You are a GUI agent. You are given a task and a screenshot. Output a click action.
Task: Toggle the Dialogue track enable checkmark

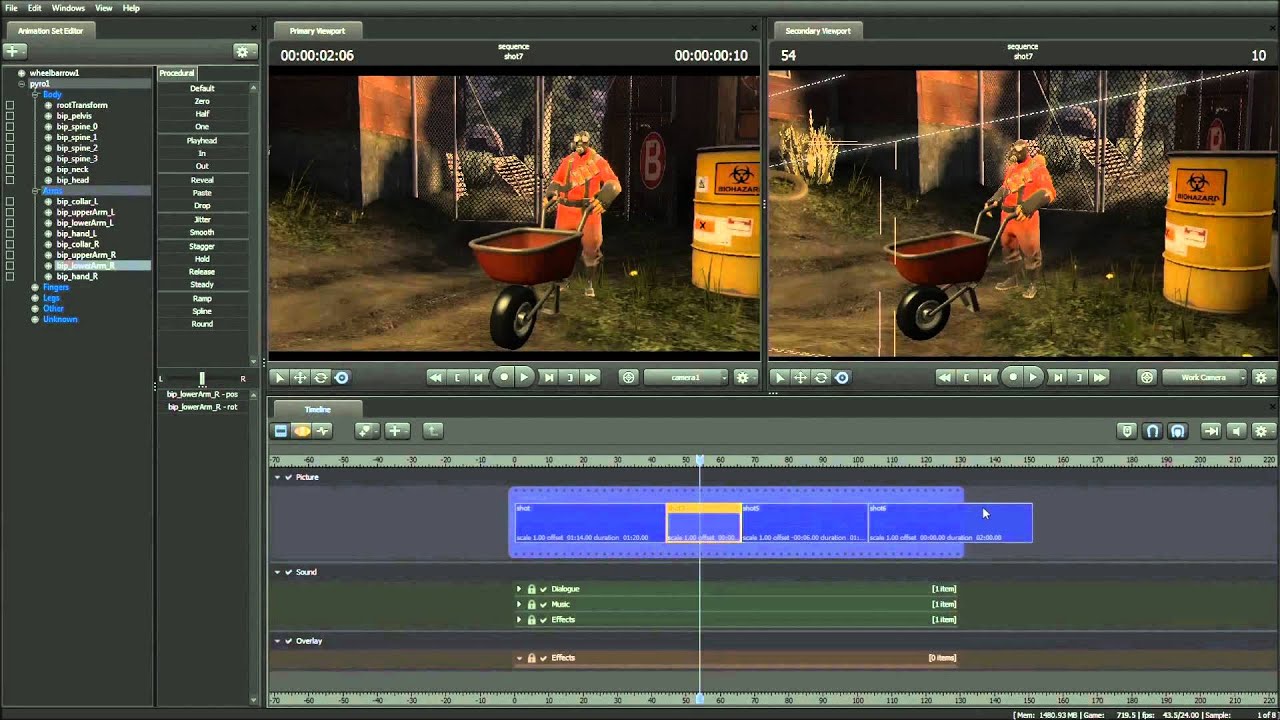coord(543,589)
